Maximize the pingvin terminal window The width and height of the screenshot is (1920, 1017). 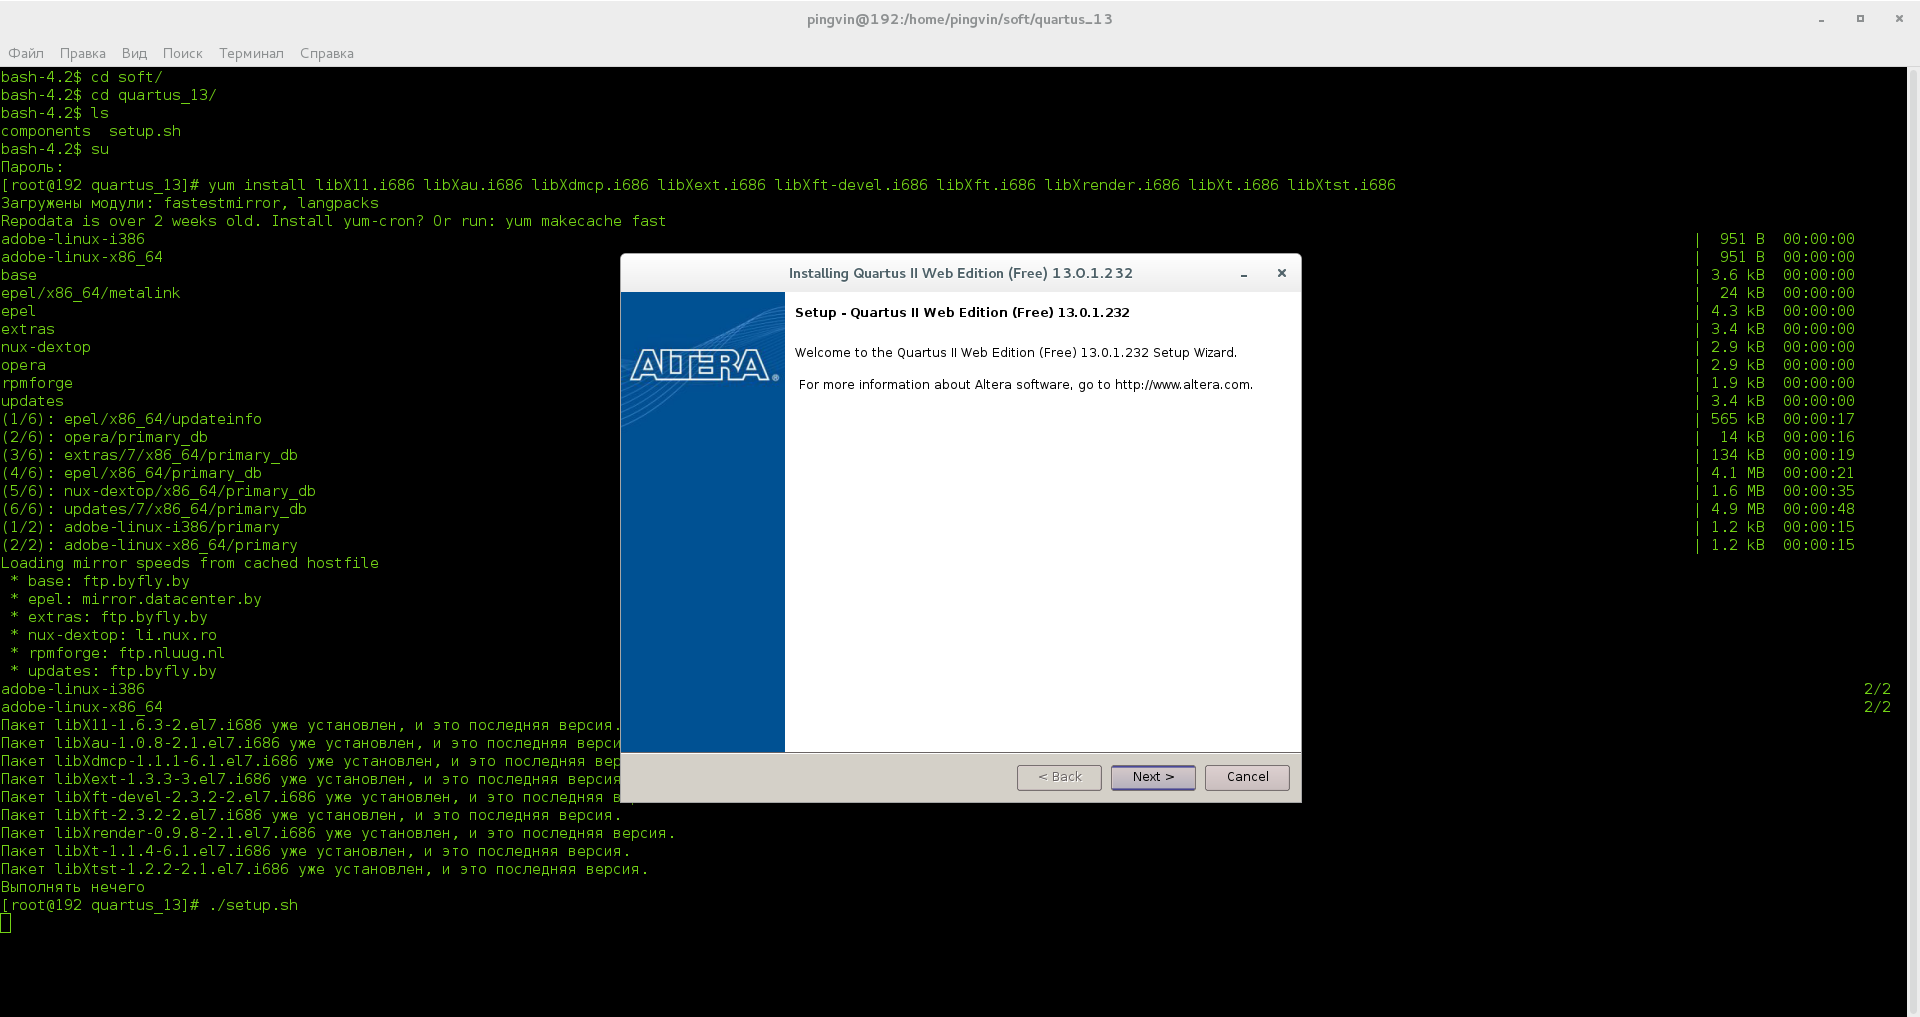point(1860,18)
